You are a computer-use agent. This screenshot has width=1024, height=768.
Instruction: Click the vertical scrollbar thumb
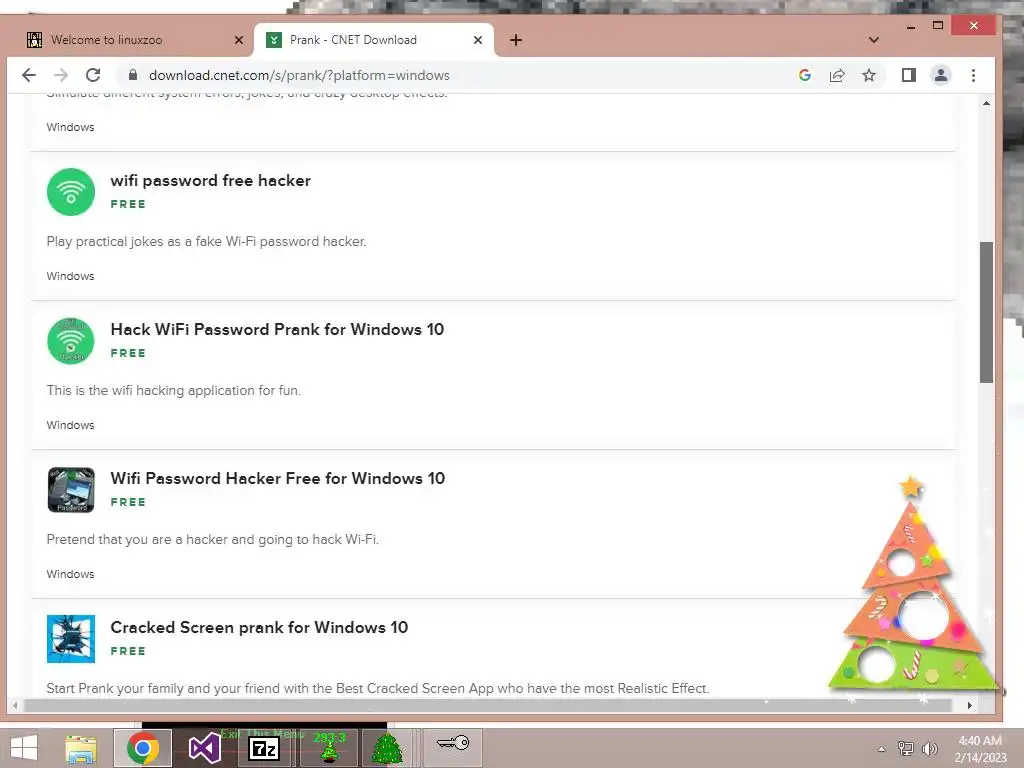pyautogui.click(x=986, y=312)
